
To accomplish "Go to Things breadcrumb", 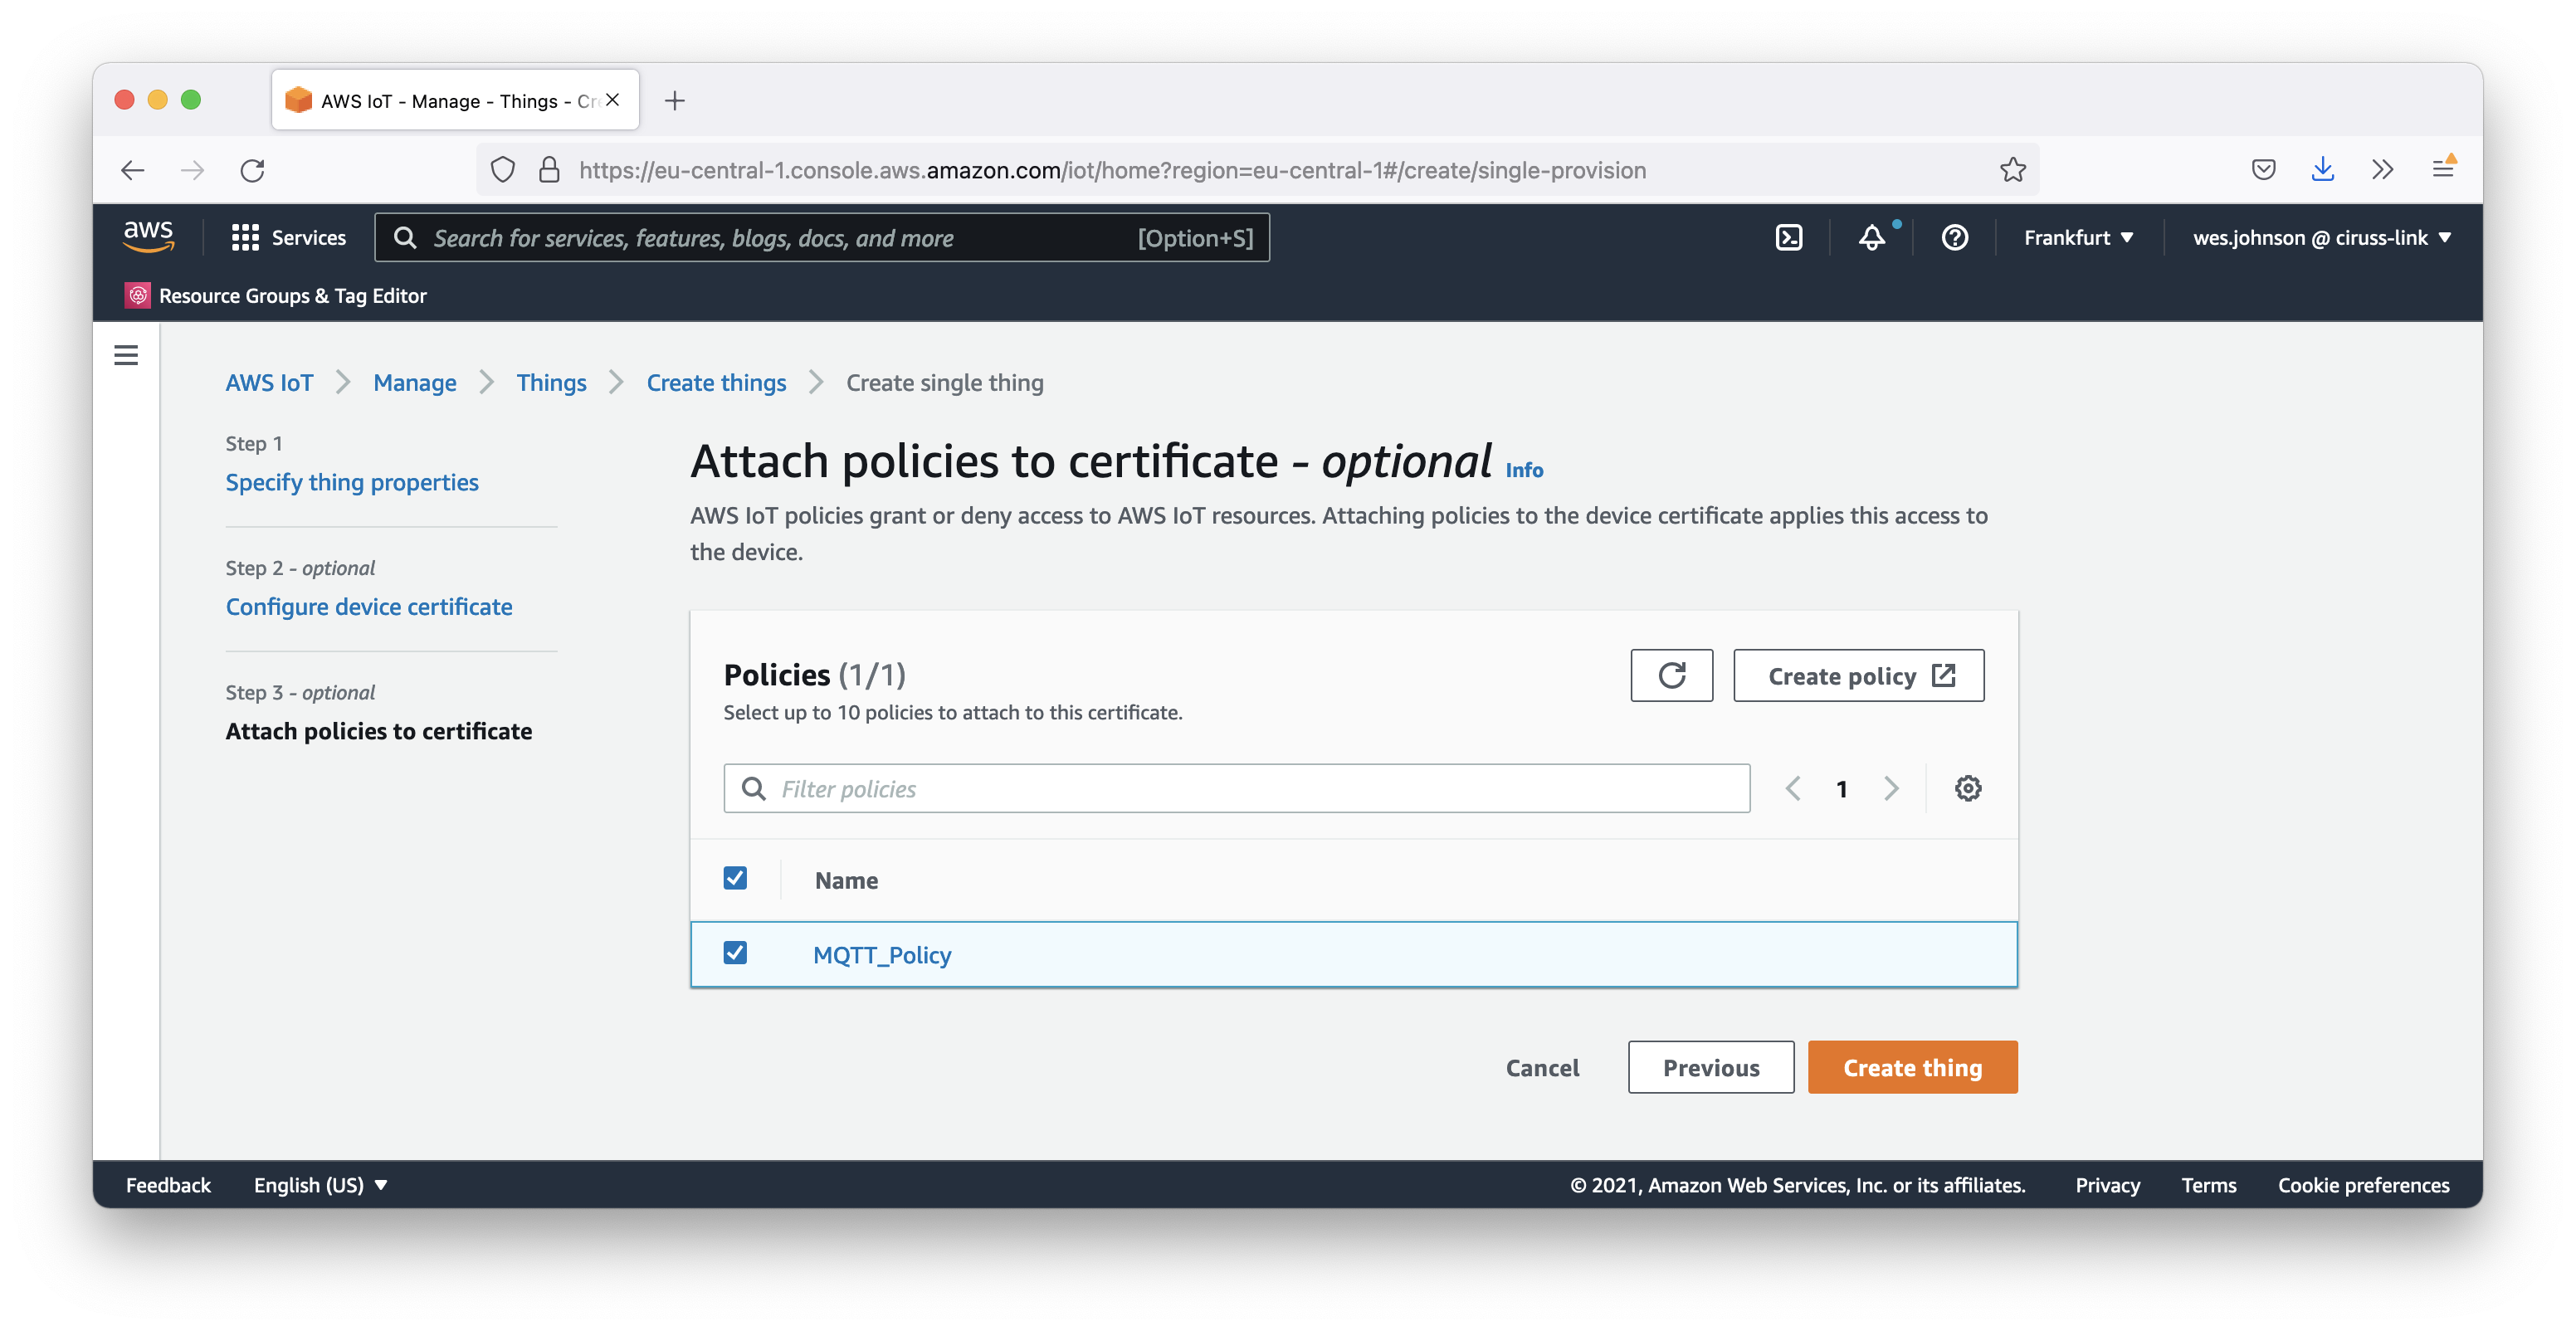I will 551,383.
